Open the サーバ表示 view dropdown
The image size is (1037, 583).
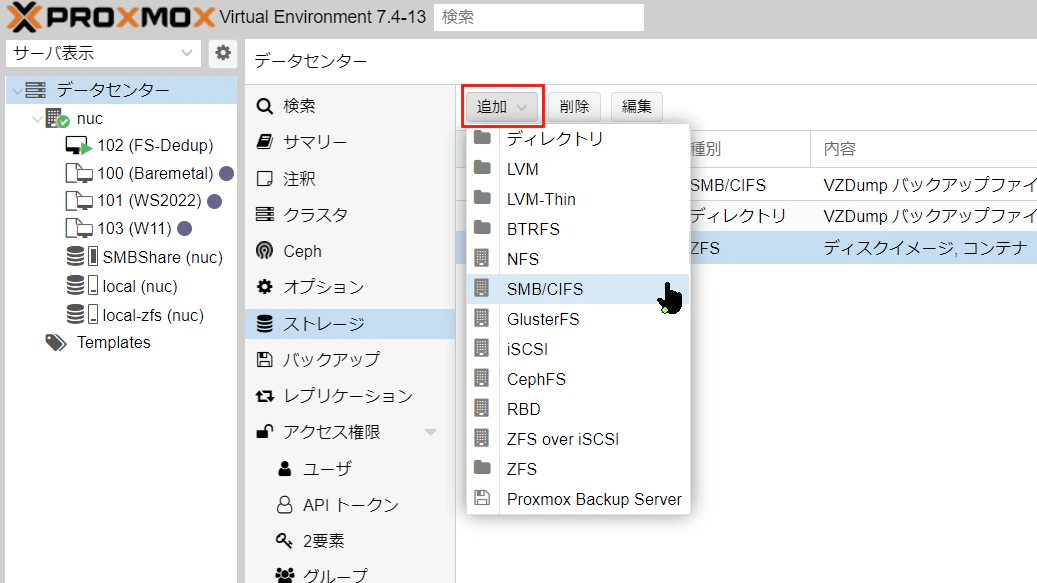(103, 53)
